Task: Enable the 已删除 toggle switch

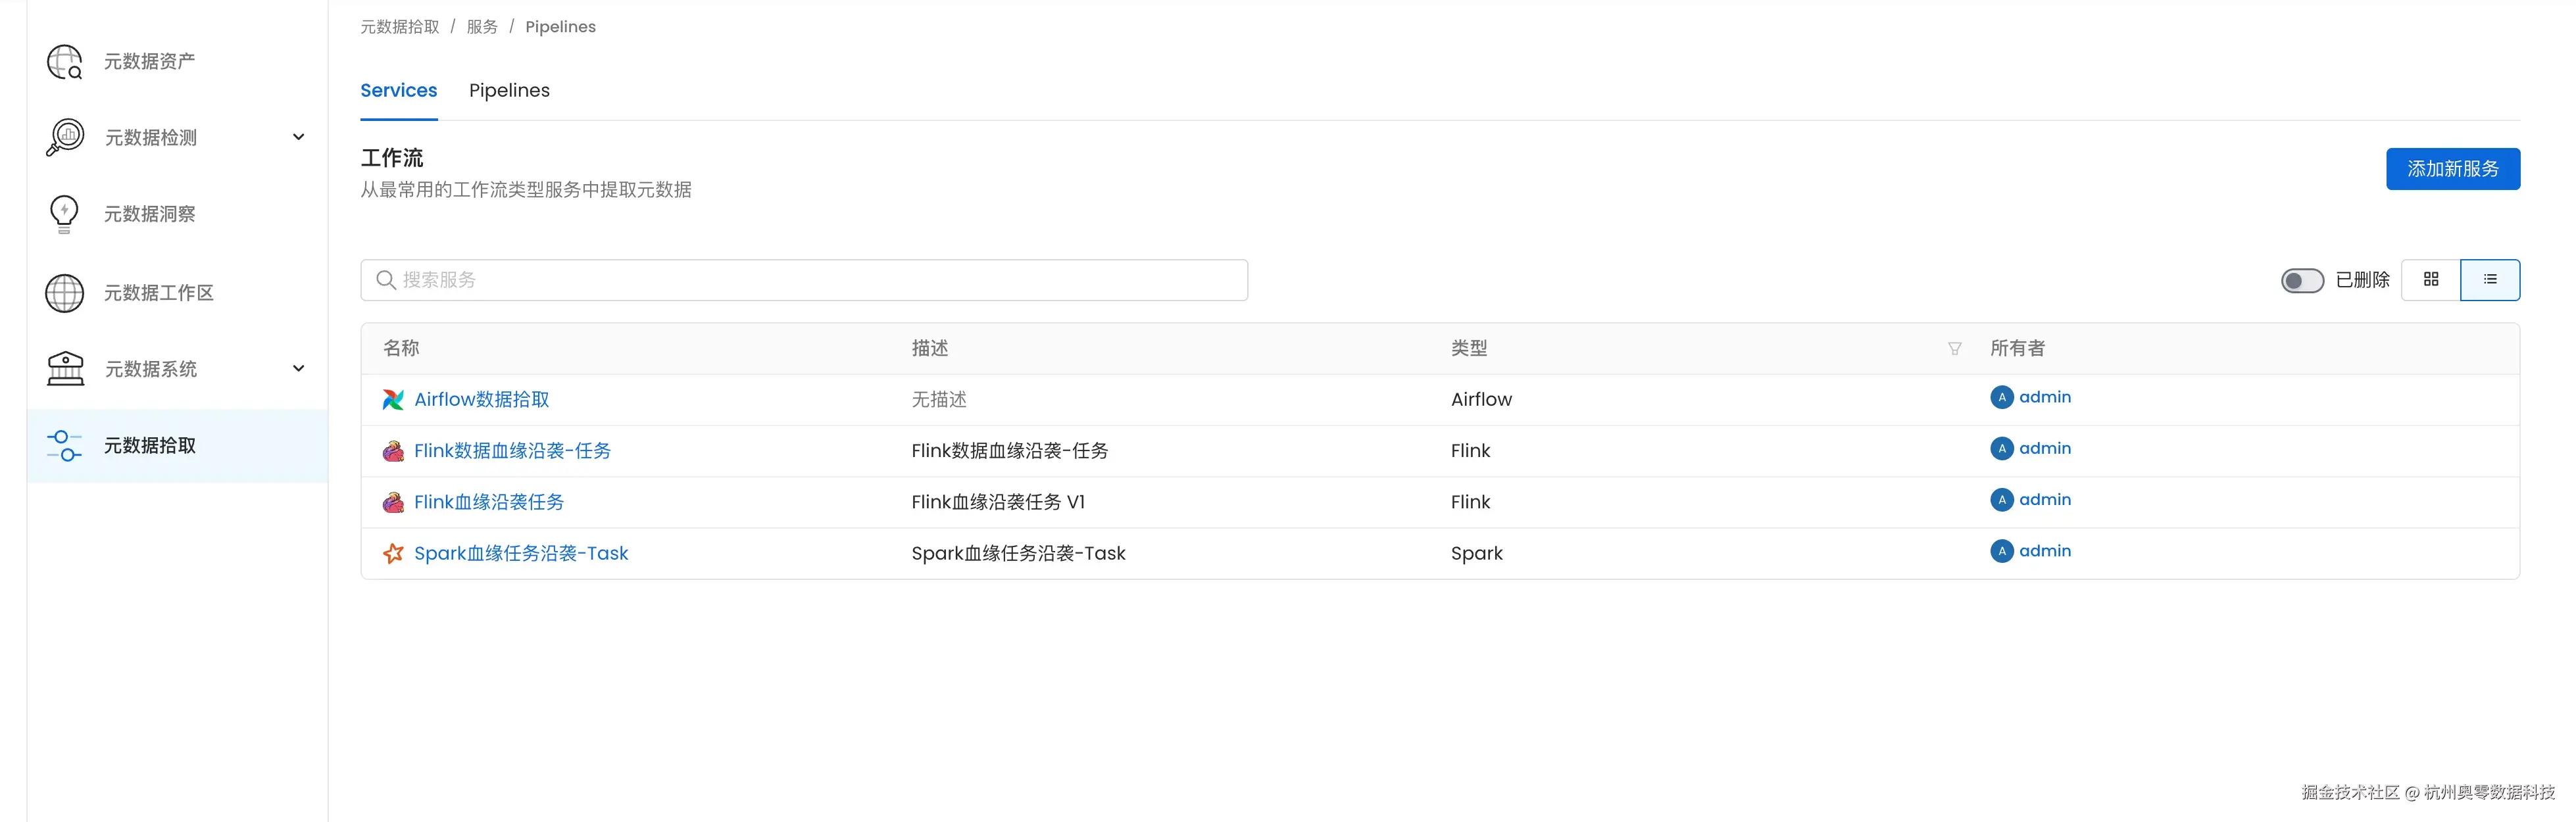Action: tap(2302, 280)
